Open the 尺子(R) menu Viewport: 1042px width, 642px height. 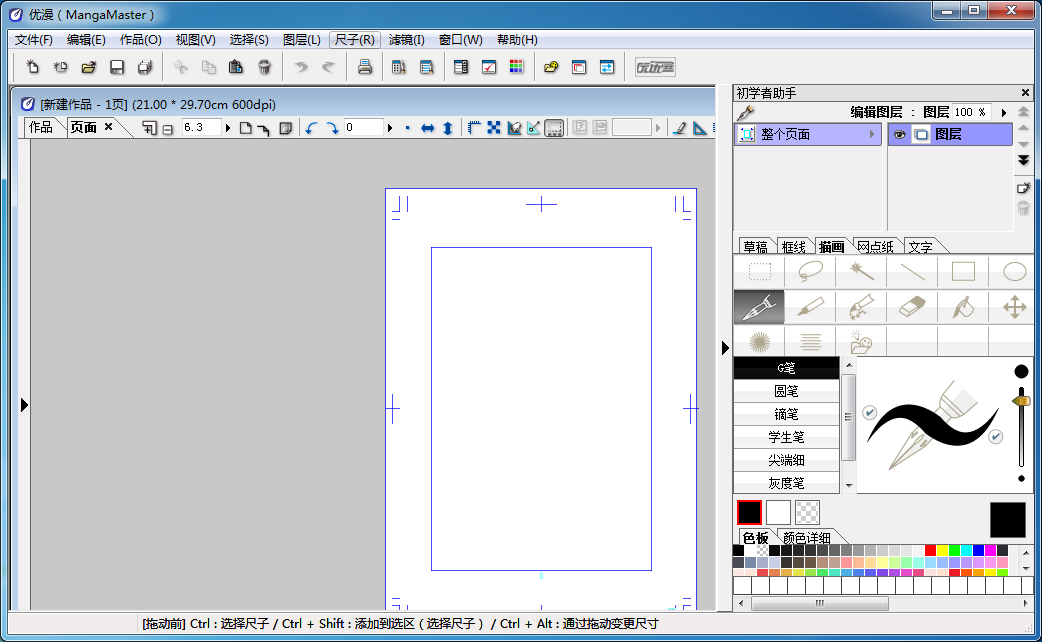(355, 40)
